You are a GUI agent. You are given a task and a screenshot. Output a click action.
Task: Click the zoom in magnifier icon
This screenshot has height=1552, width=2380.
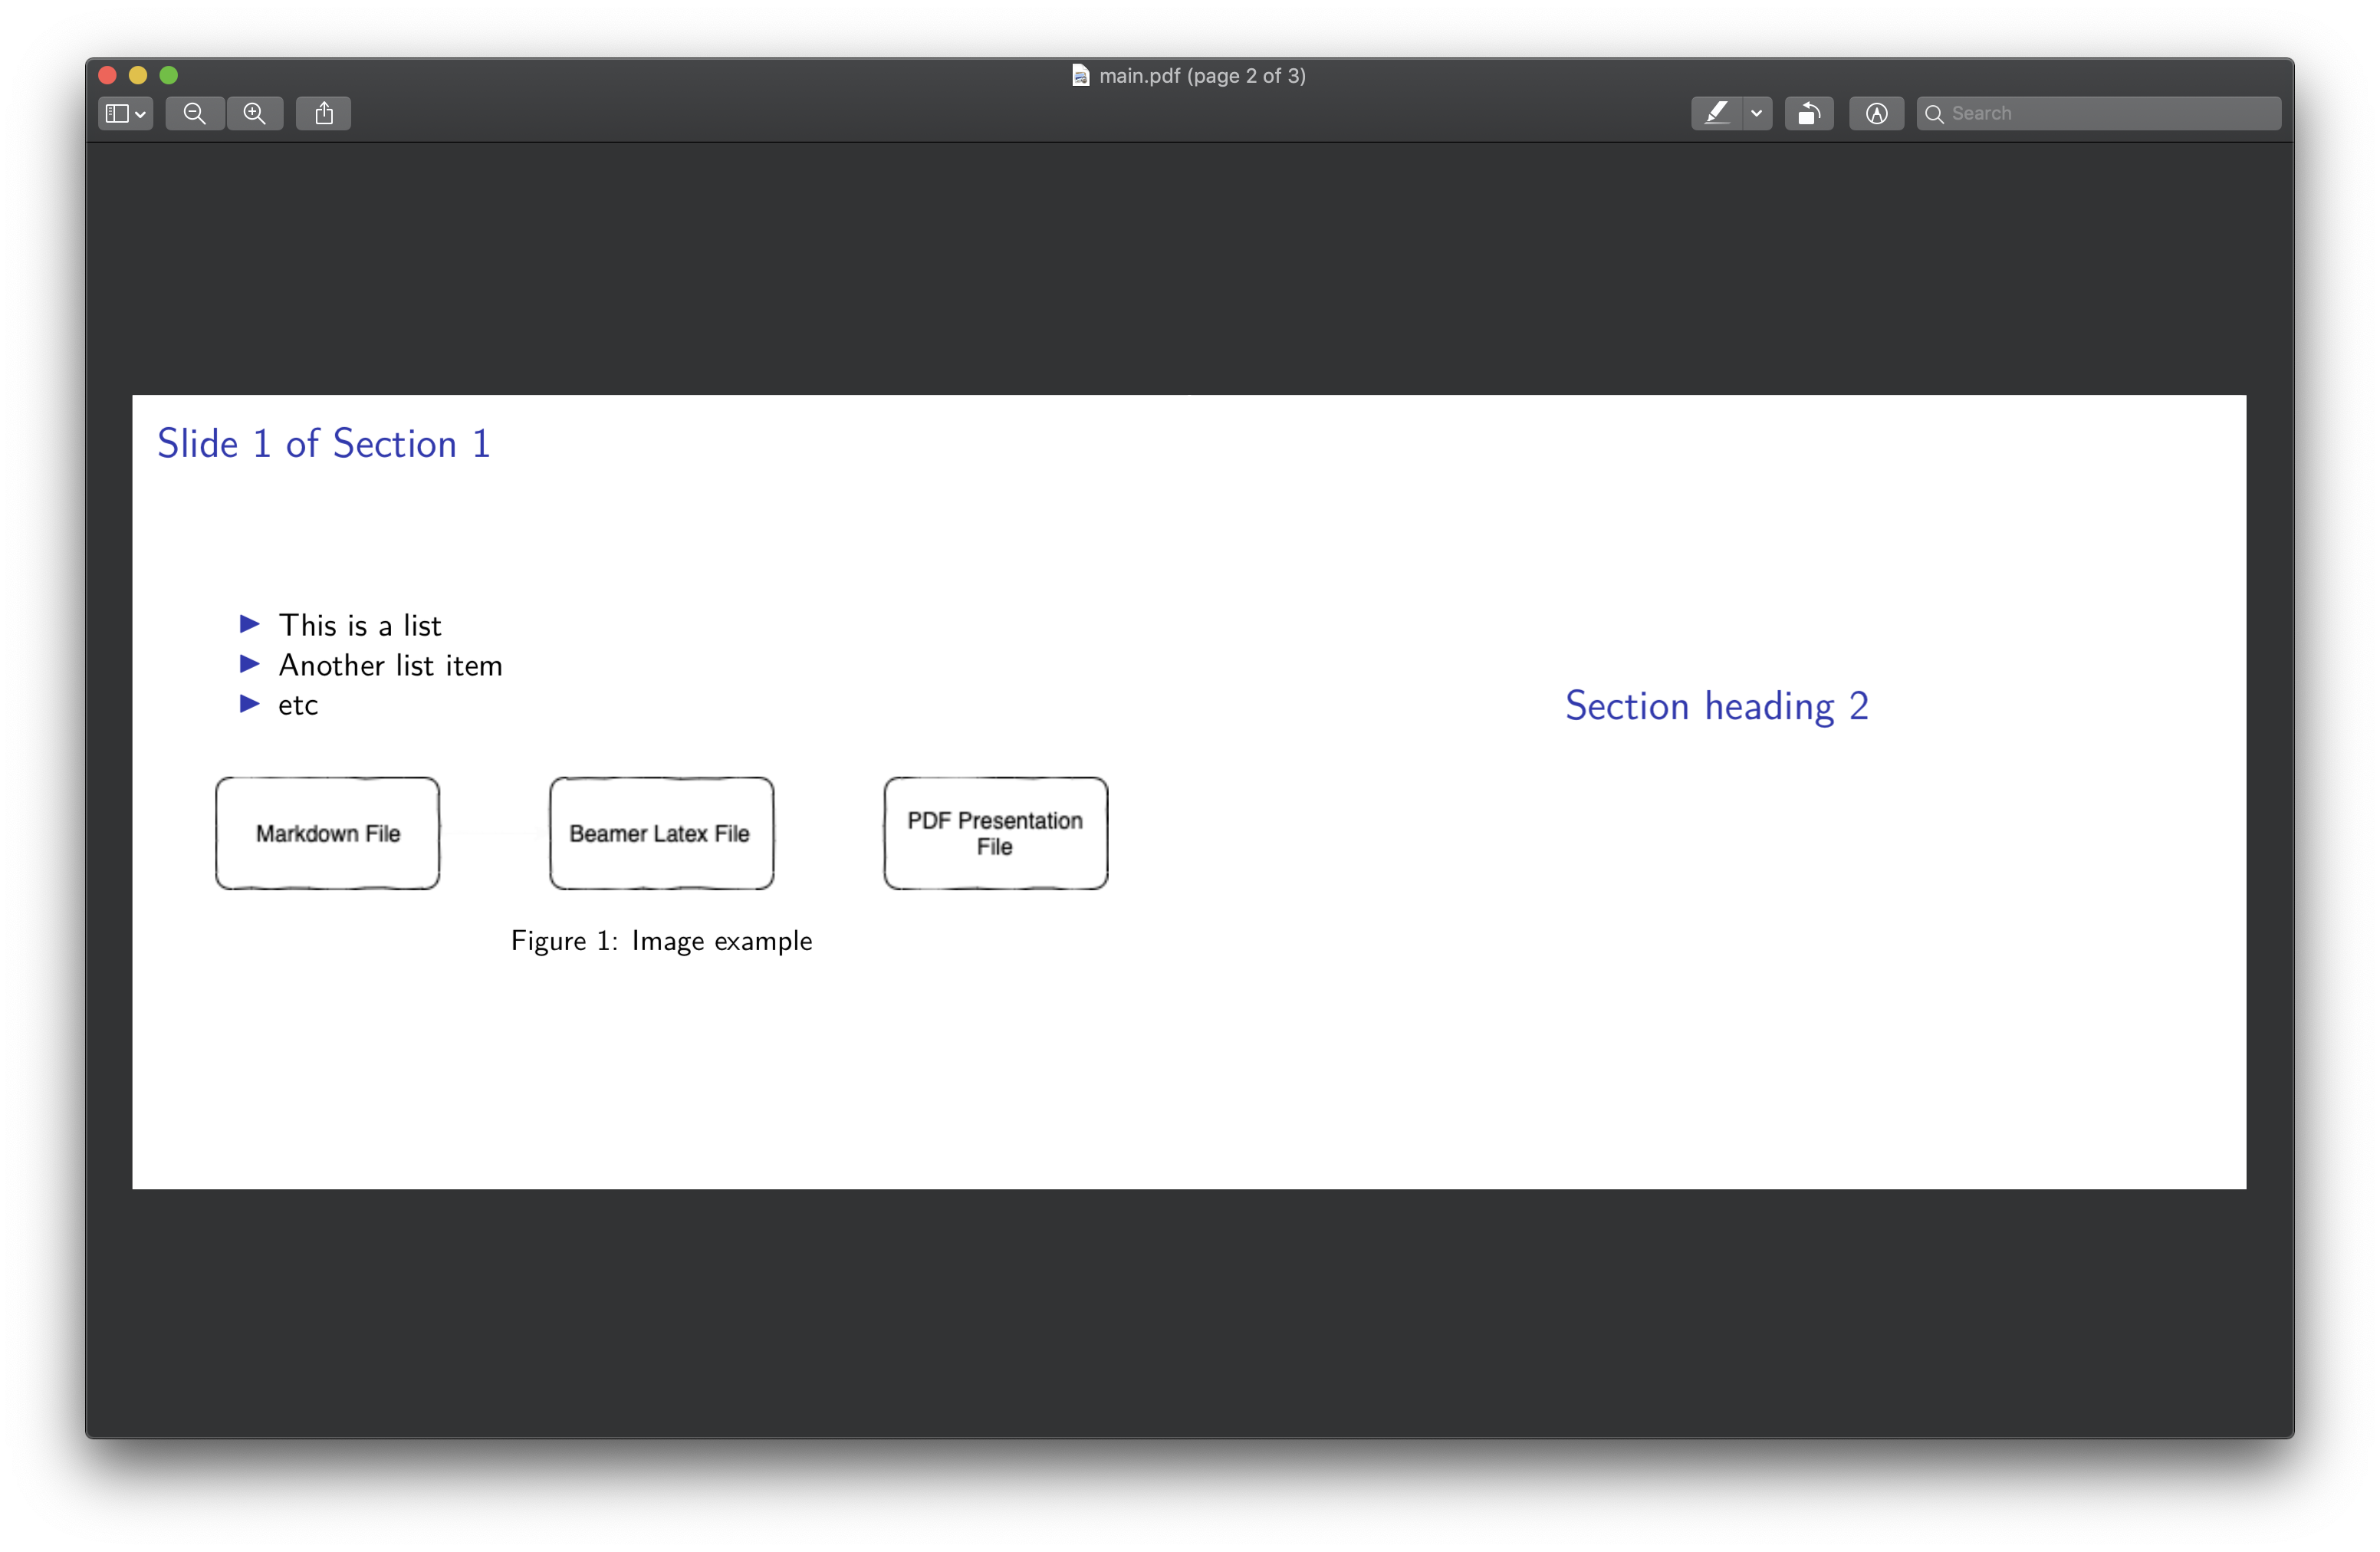click(x=255, y=114)
